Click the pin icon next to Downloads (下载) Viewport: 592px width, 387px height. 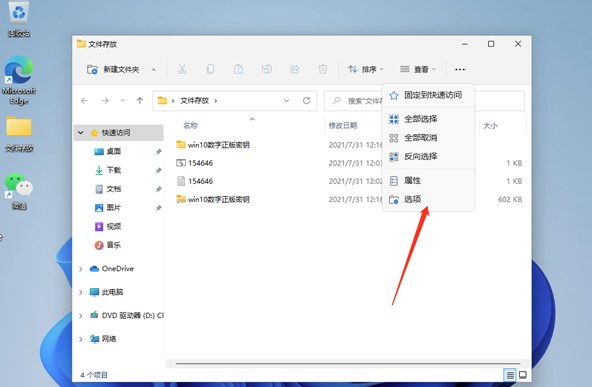159,171
